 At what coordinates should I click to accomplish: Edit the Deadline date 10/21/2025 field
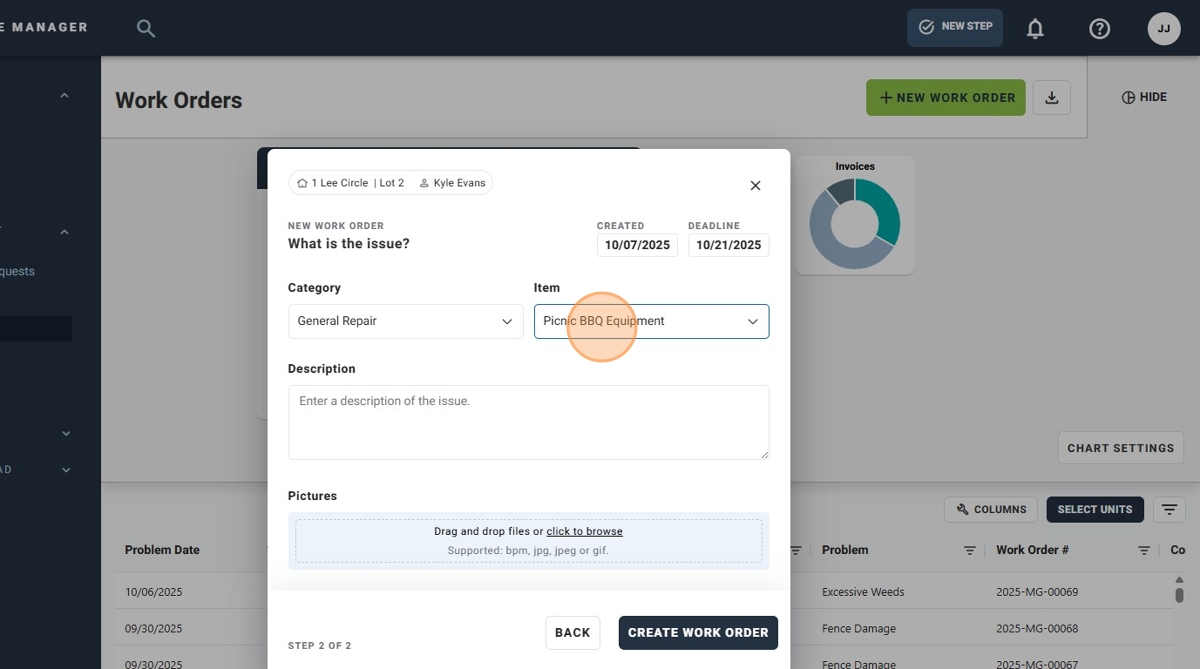click(728, 245)
